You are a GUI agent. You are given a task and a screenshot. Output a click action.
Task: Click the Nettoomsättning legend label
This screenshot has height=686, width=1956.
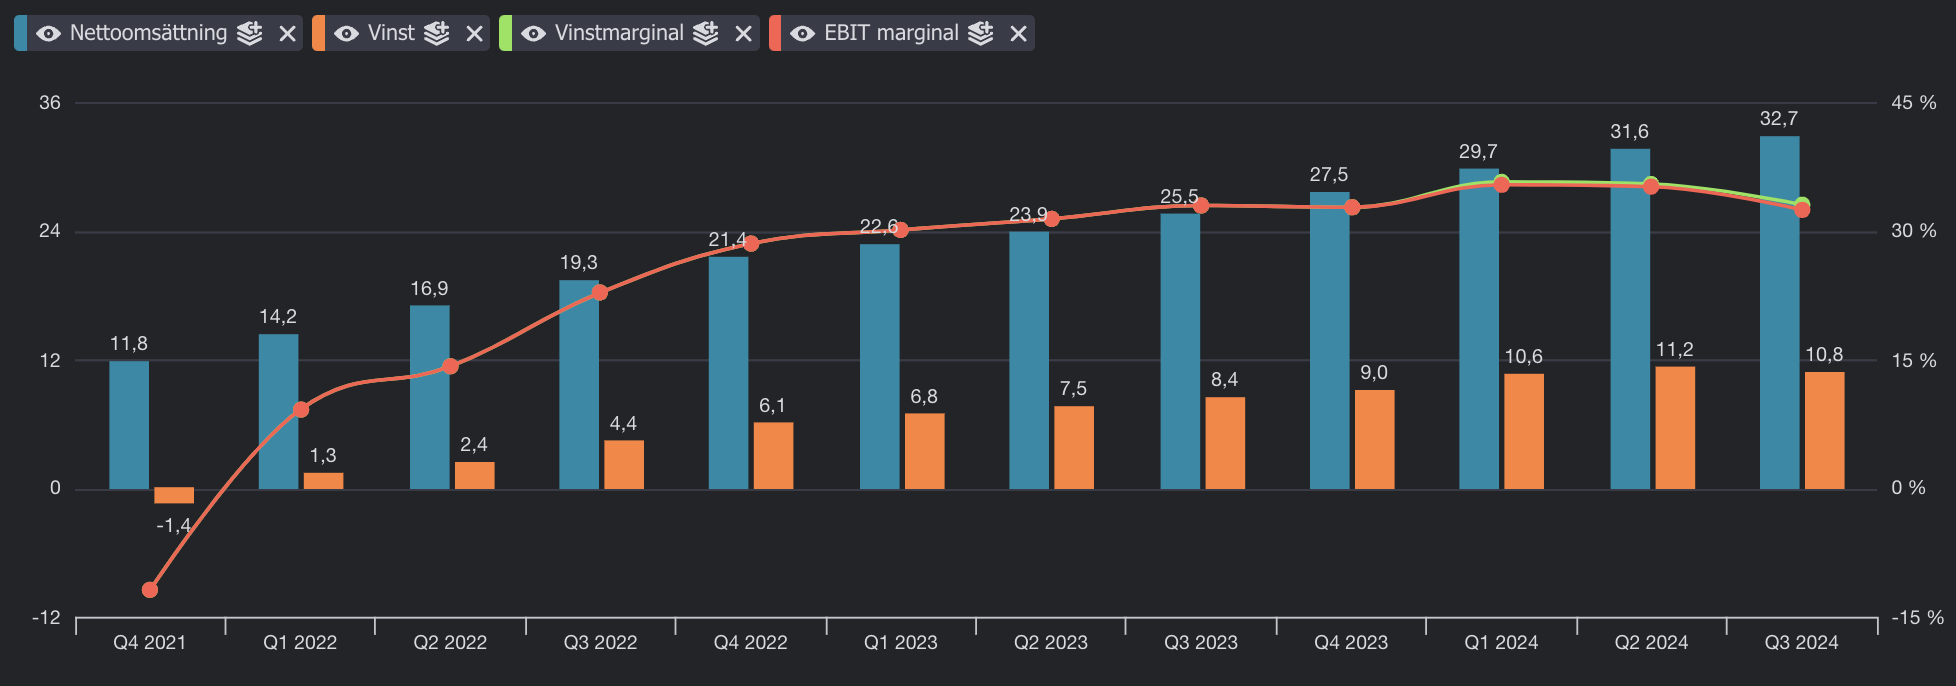(x=148, y=33)
